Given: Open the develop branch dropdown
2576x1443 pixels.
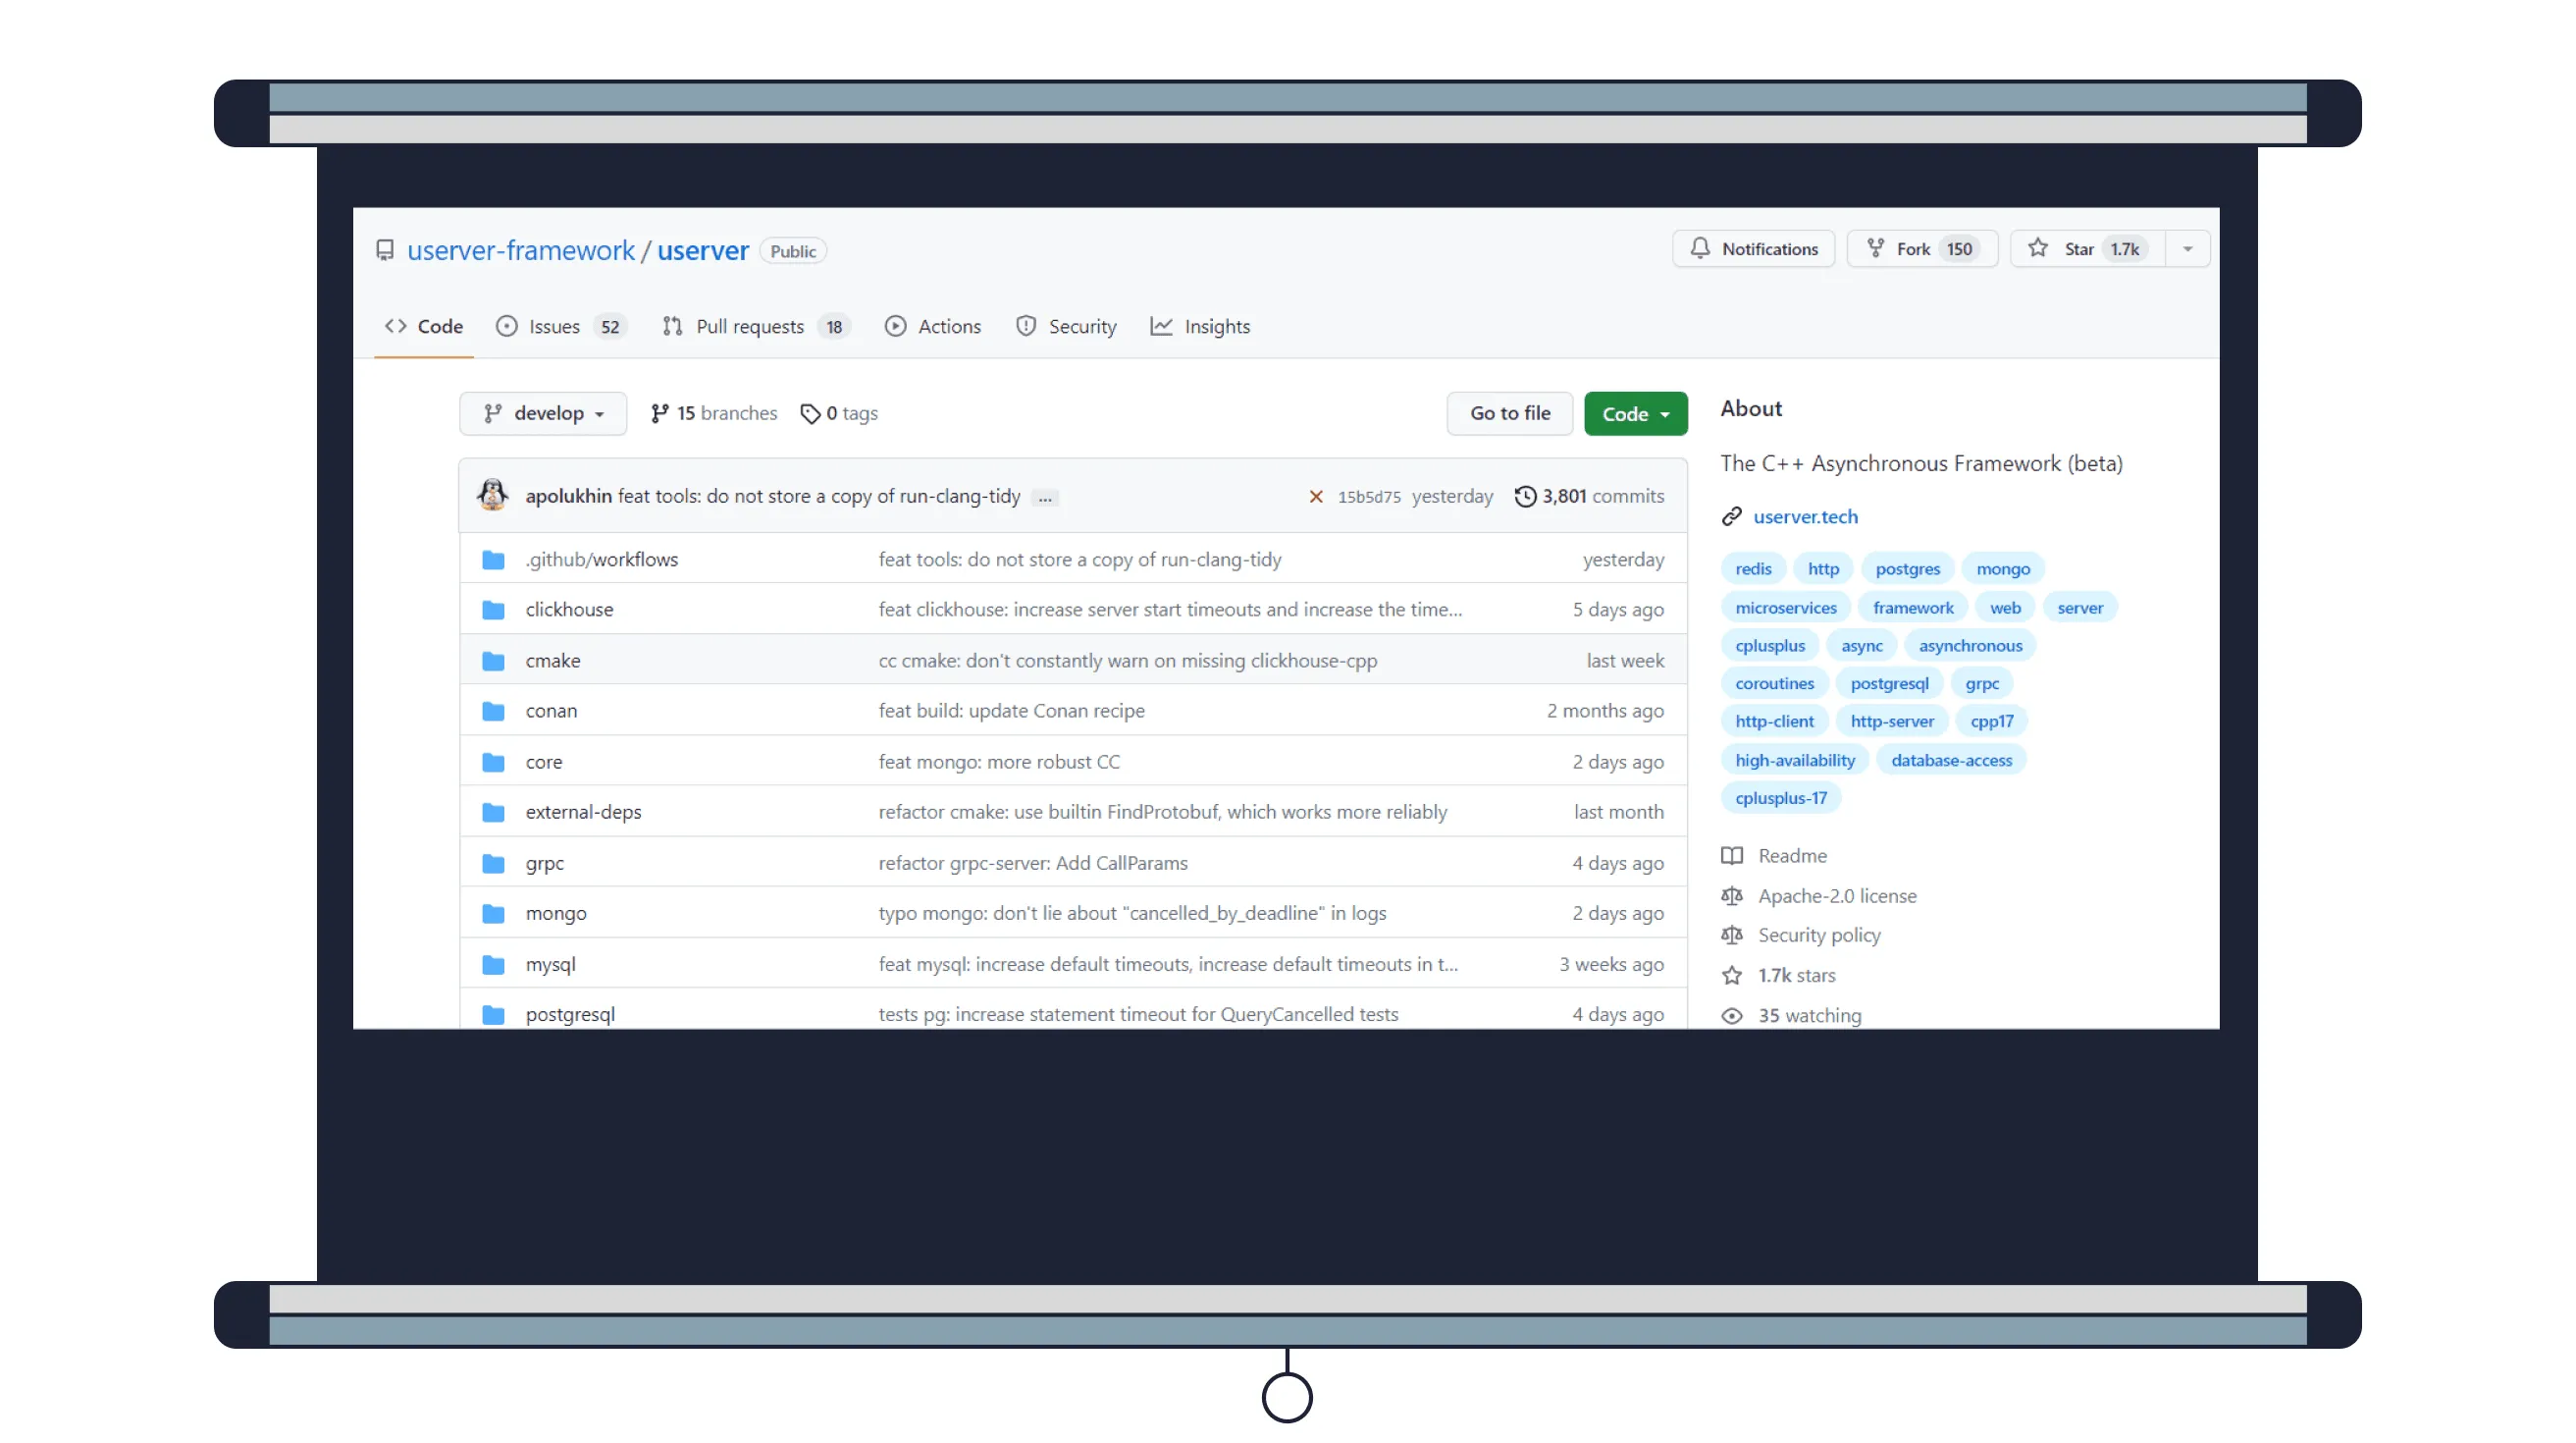Looking at the screenshot, I should pos(543,413).
